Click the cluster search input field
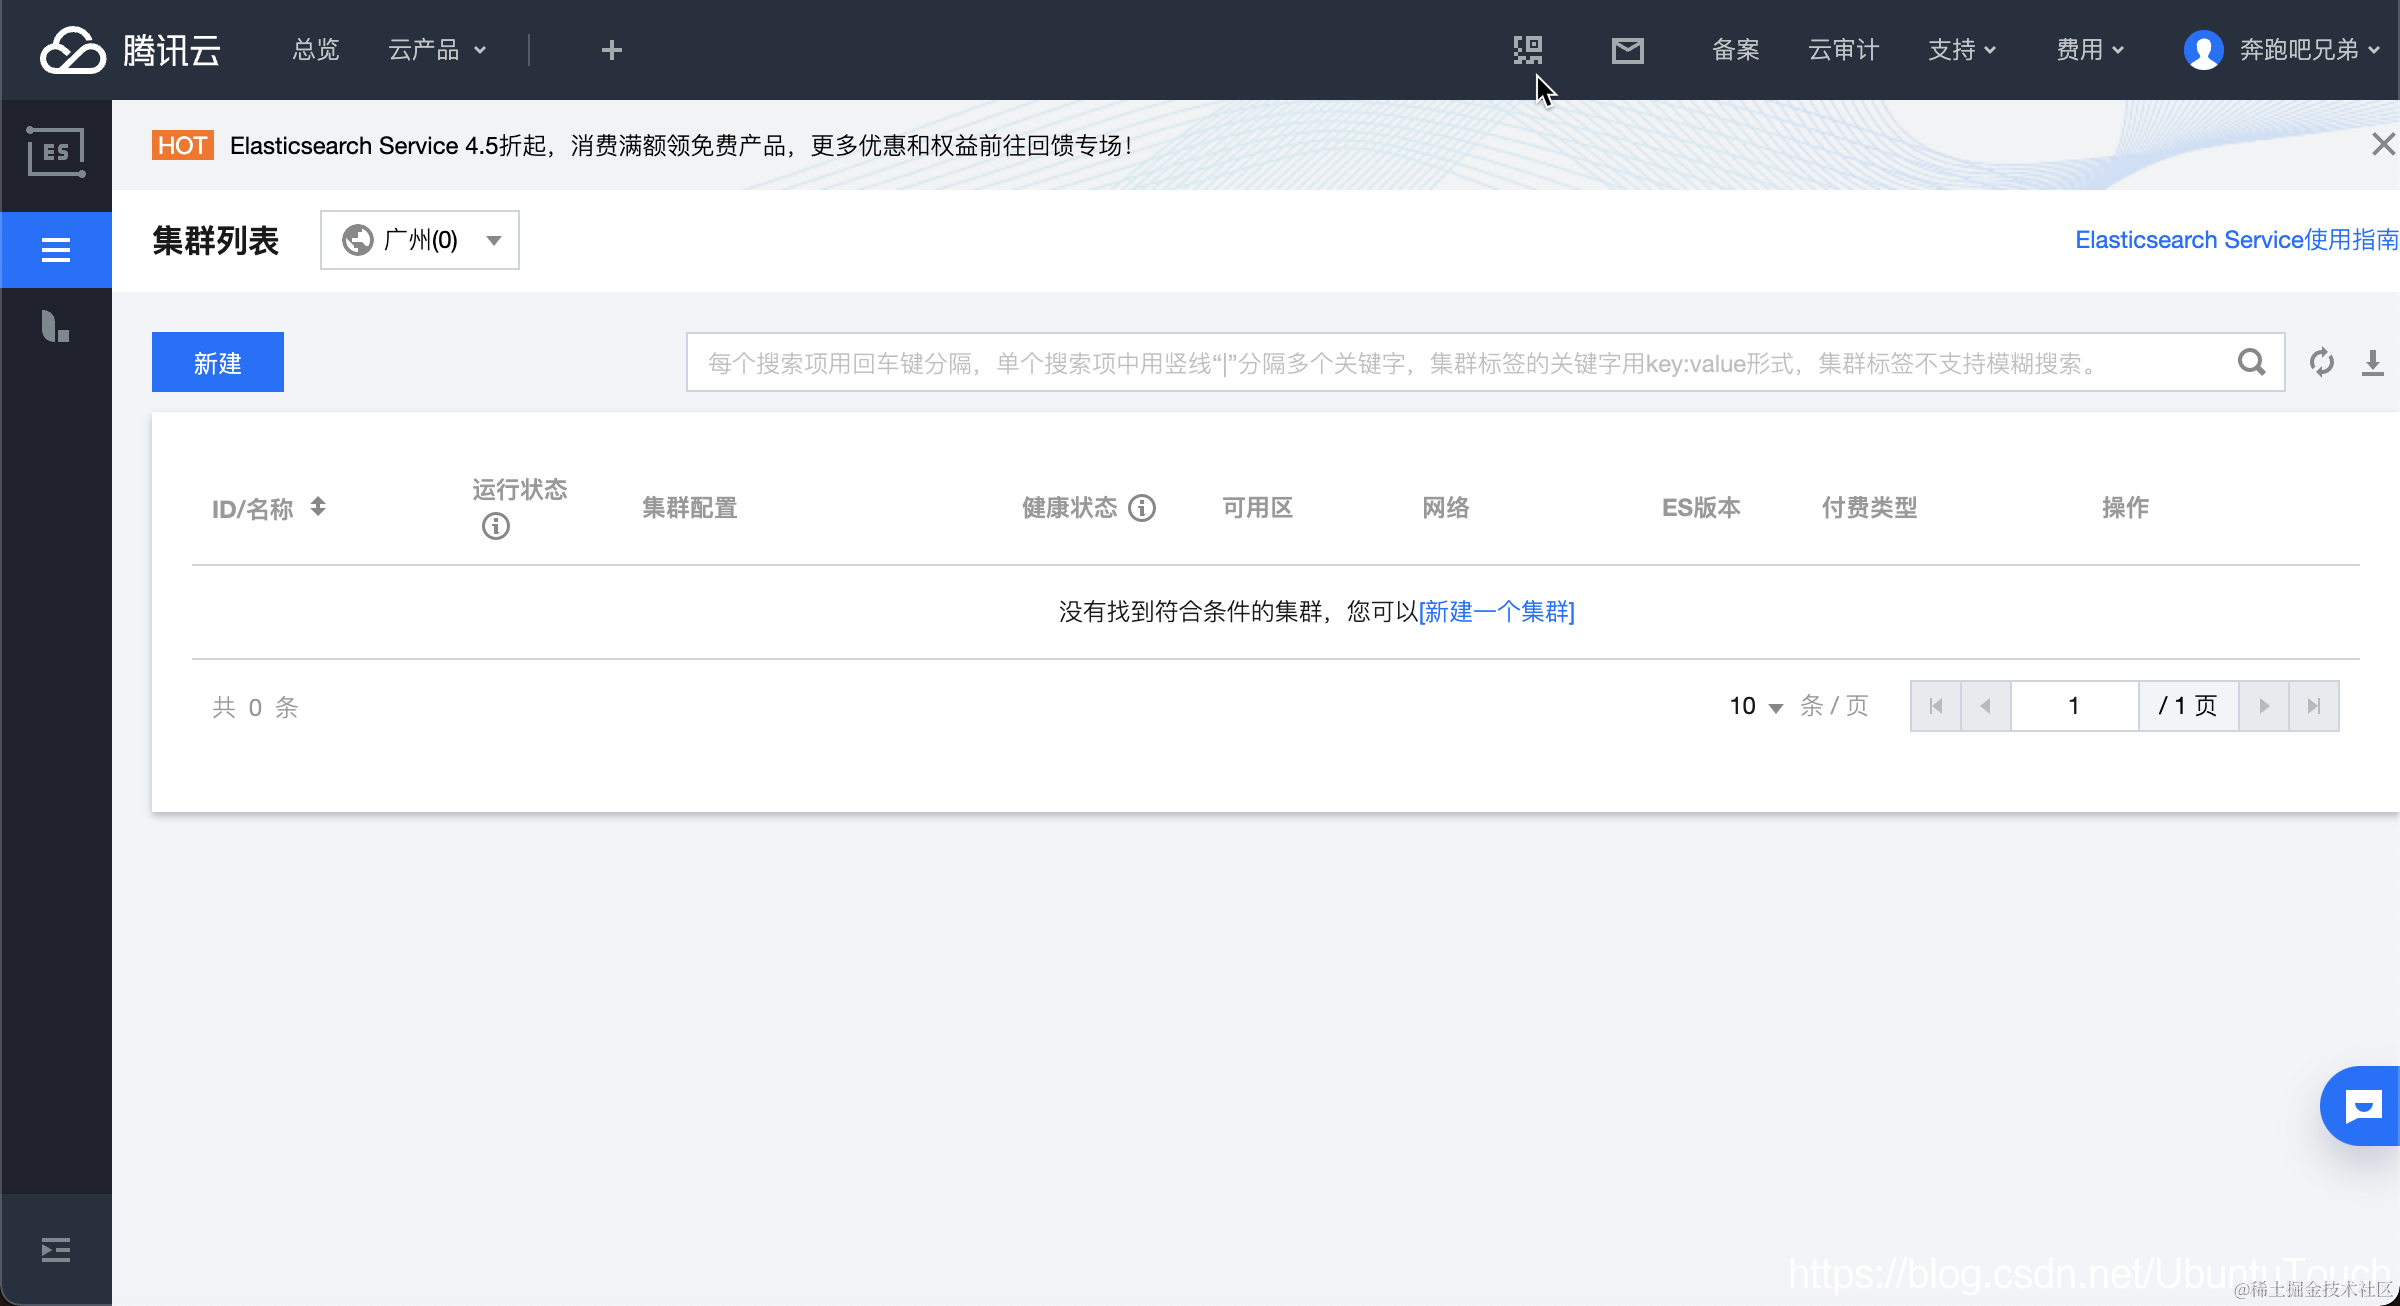 point(1460,362)
